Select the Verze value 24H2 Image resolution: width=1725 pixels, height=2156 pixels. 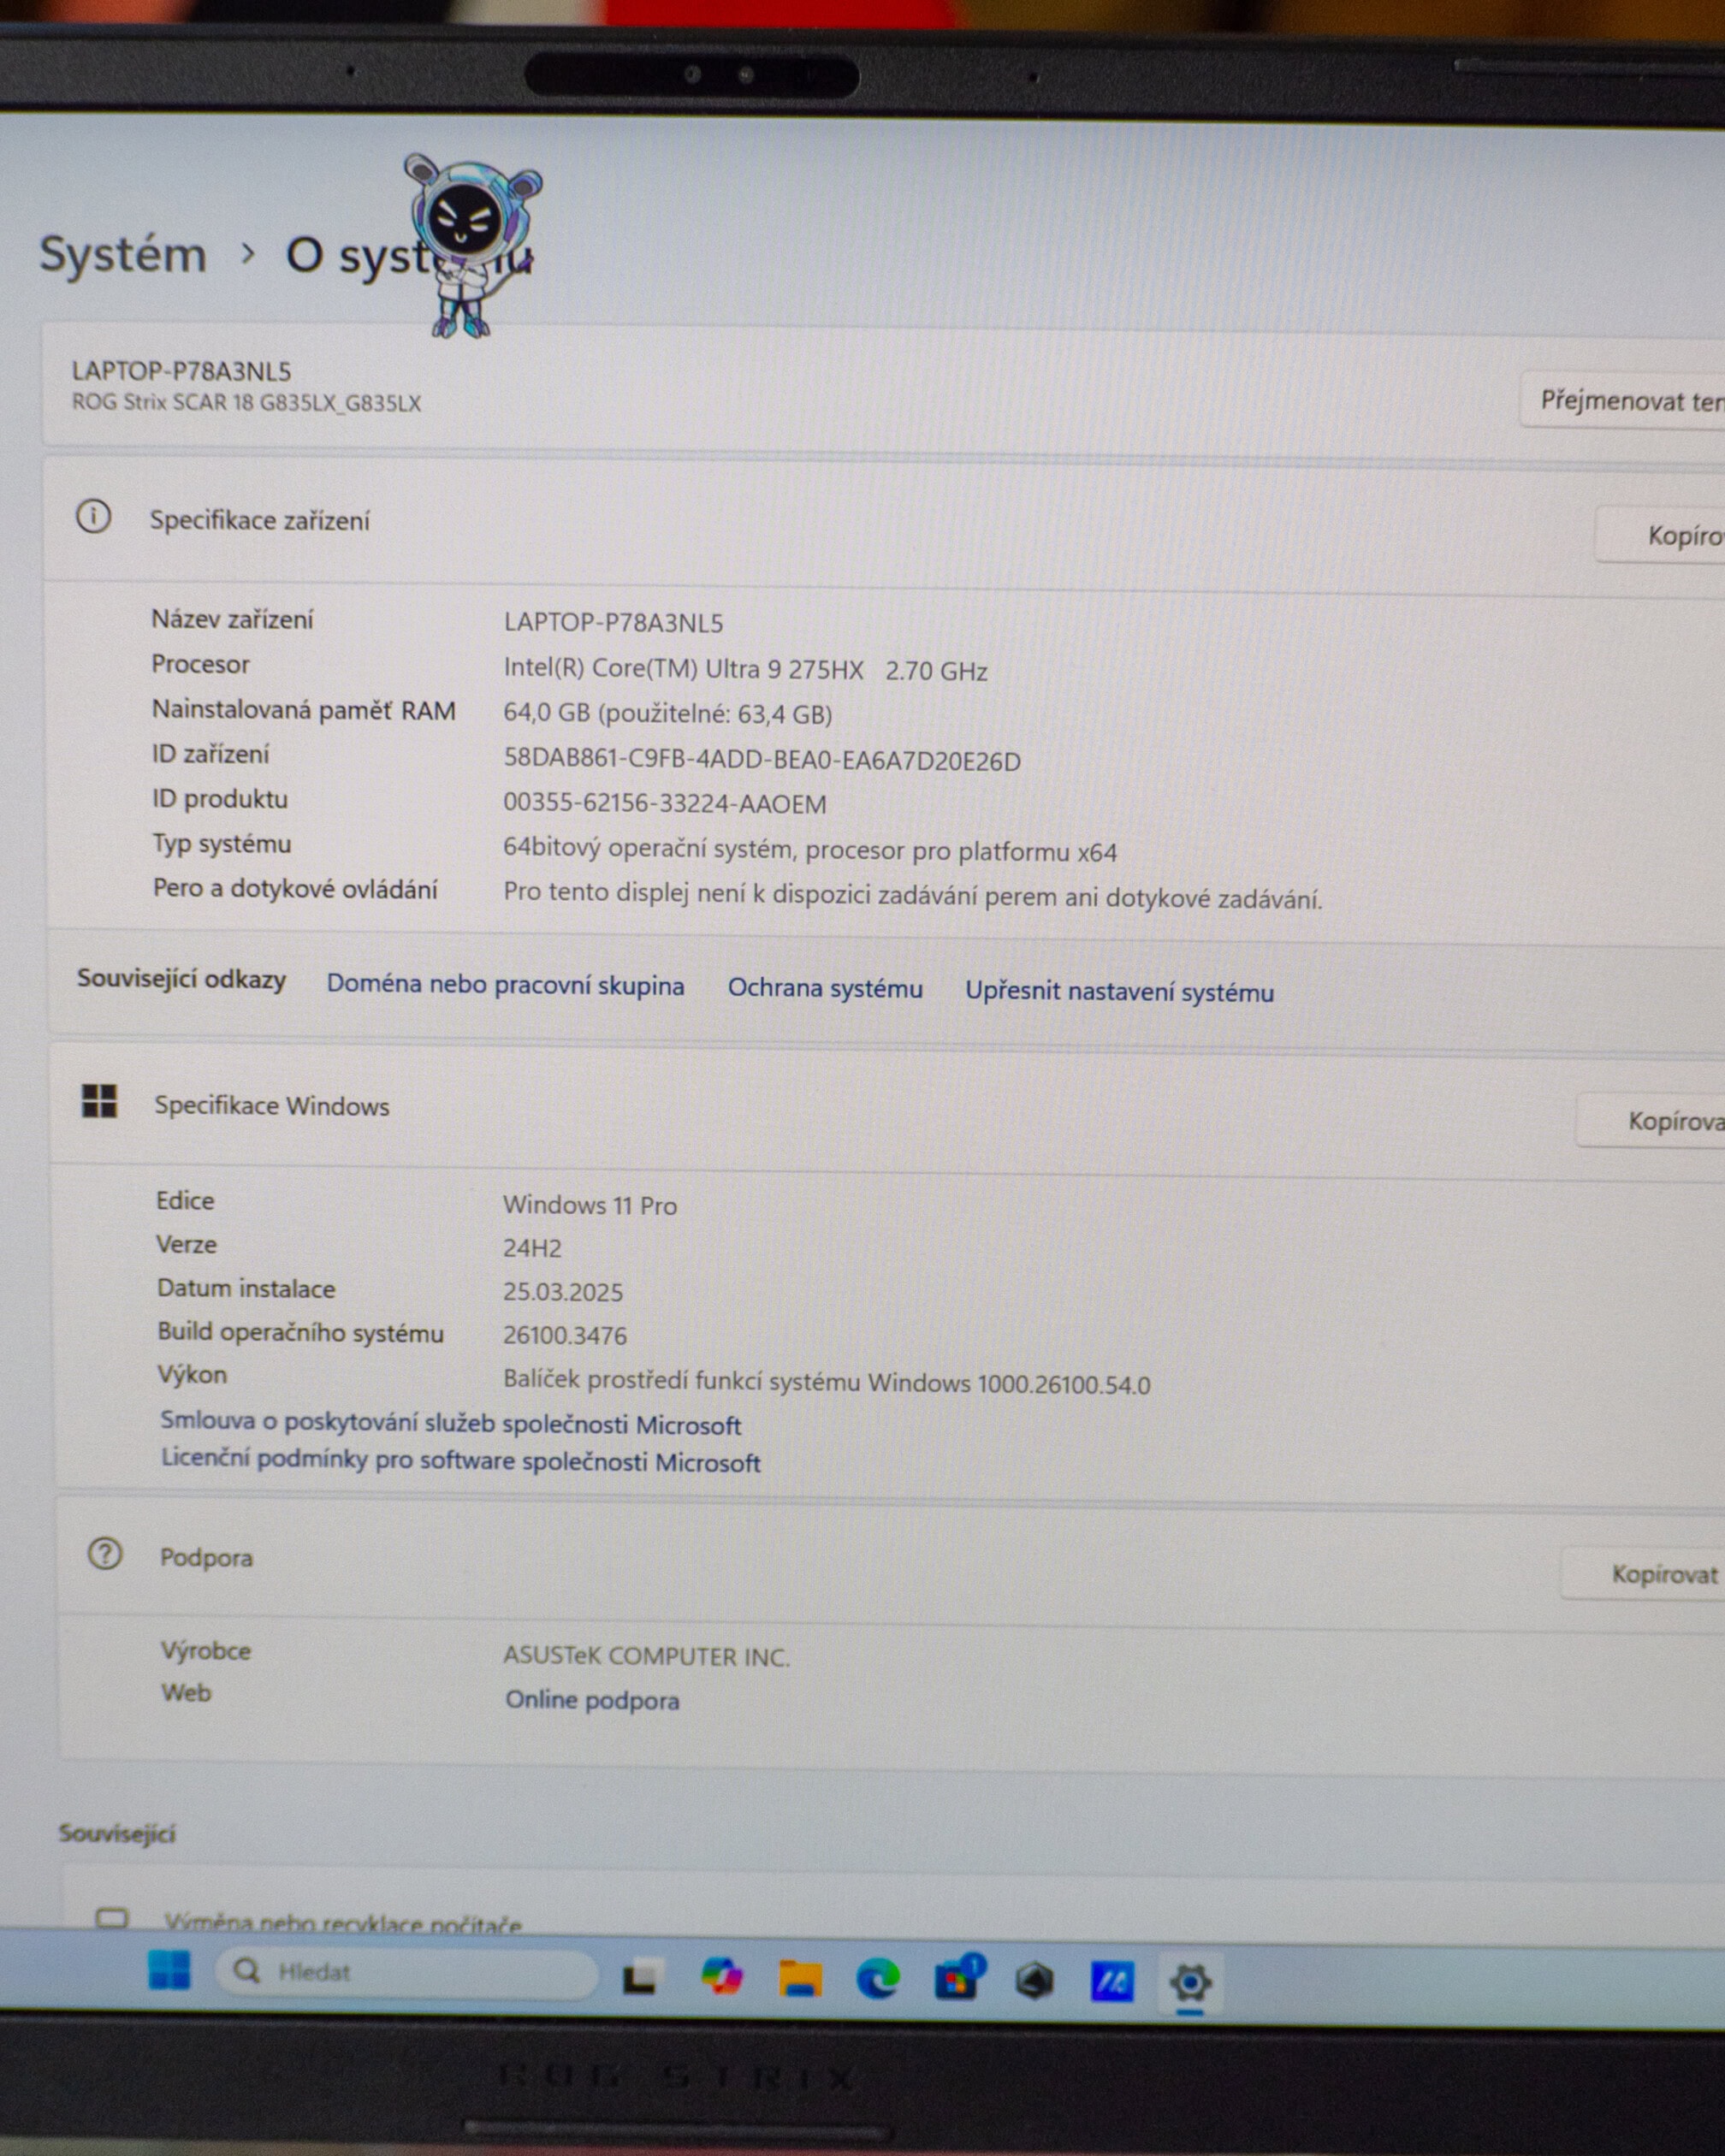click(532, 1248)
